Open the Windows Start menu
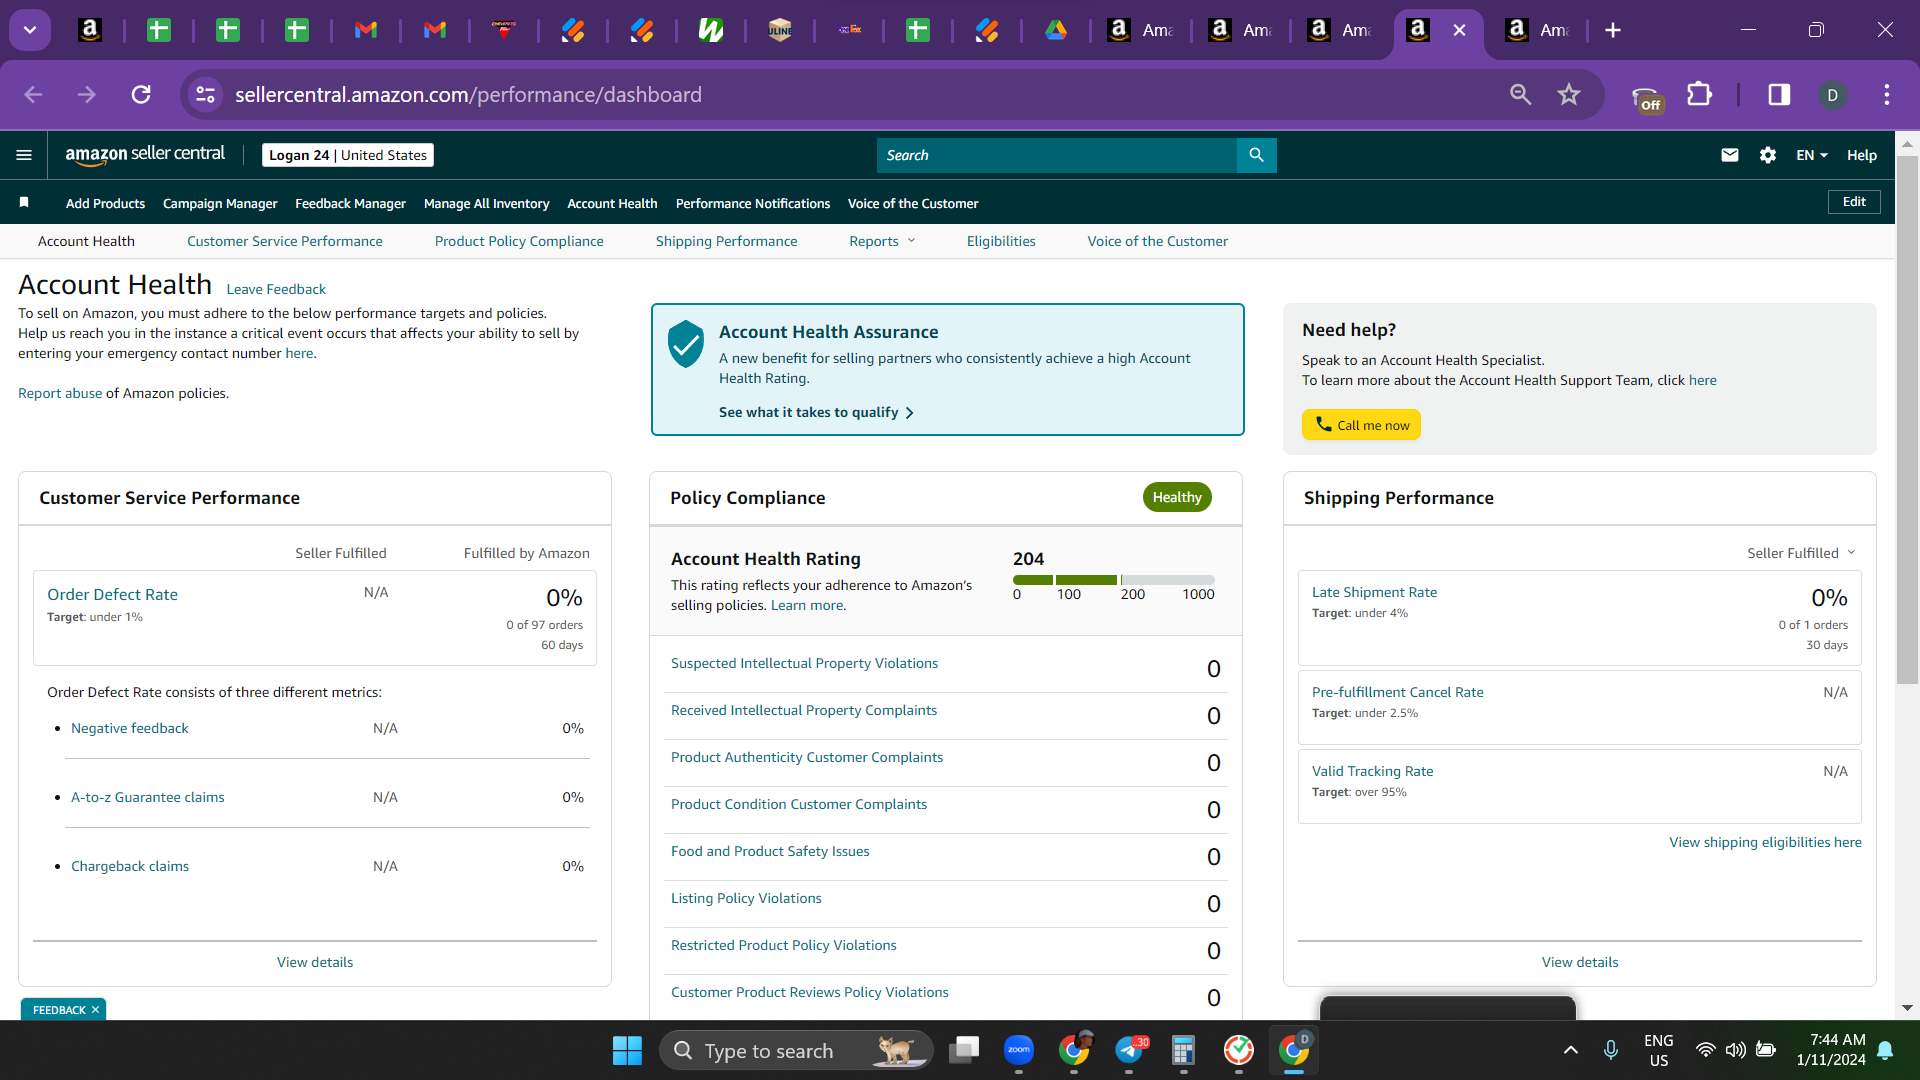 pyautogui.click(x=627, y=1050)
